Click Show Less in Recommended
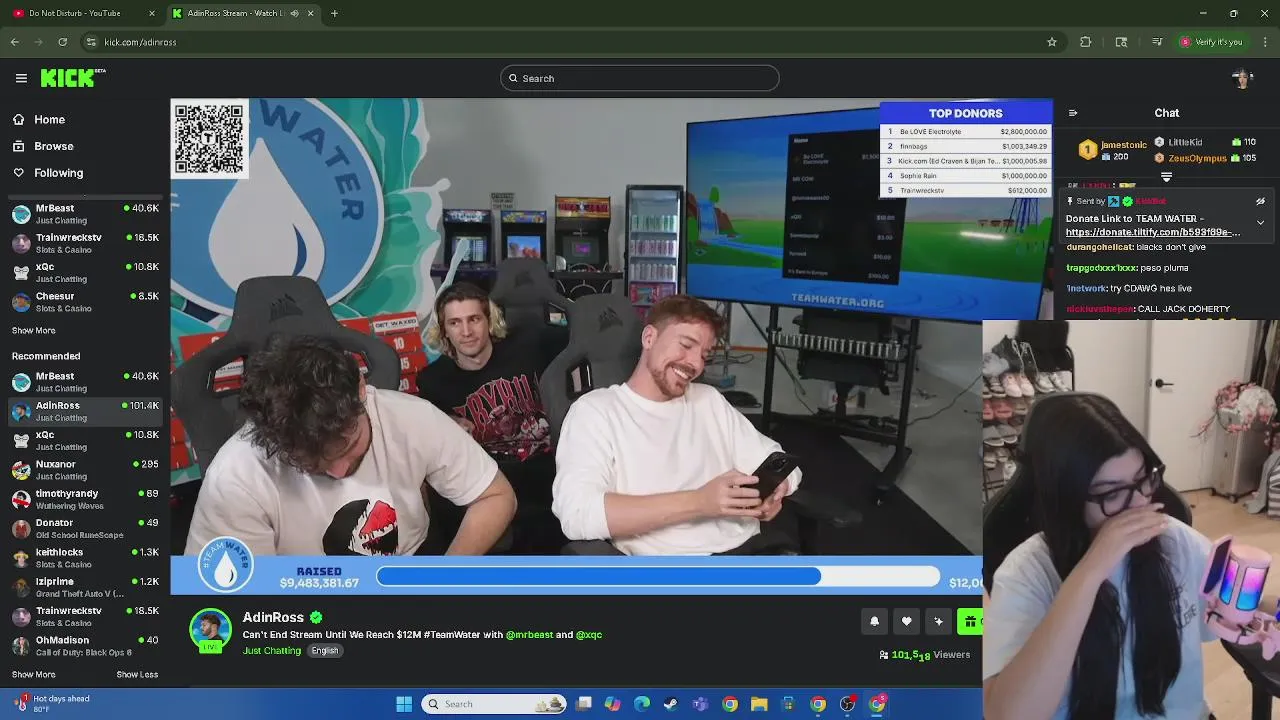Image resolution: width=1280 pixels, height=720 pixels. [137, 674]
